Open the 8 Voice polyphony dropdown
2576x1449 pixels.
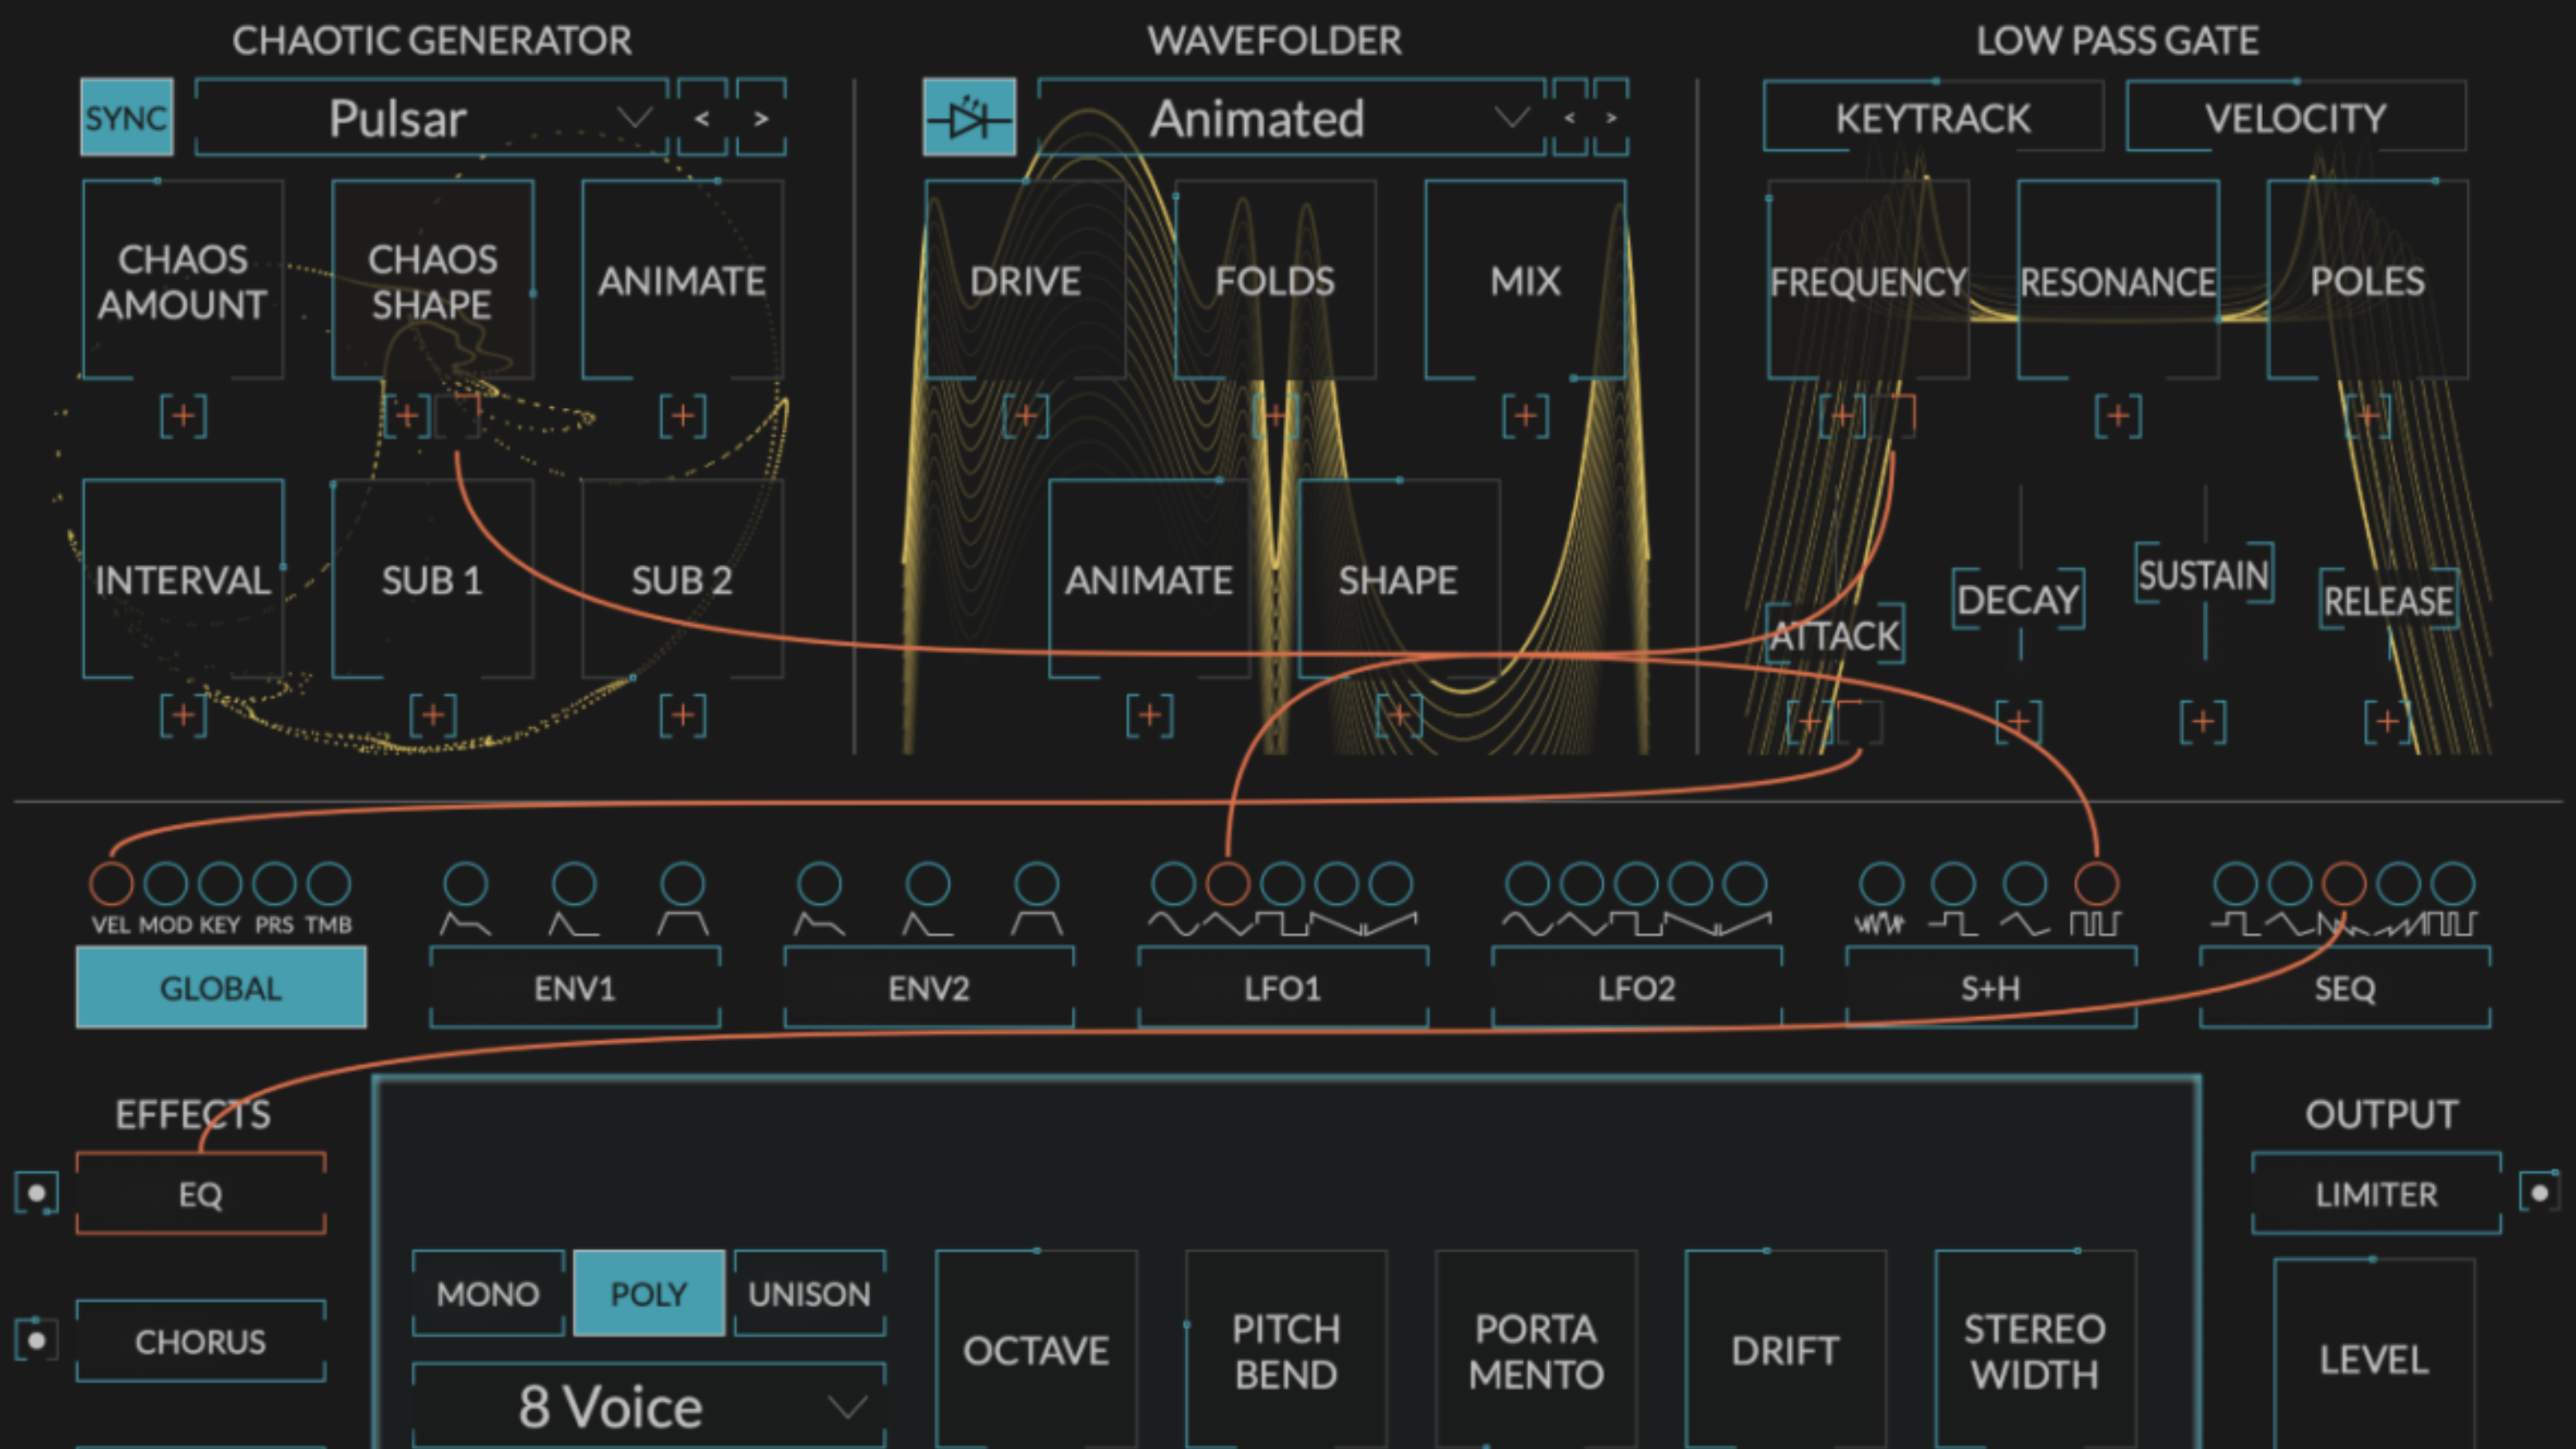point(649,1405)
